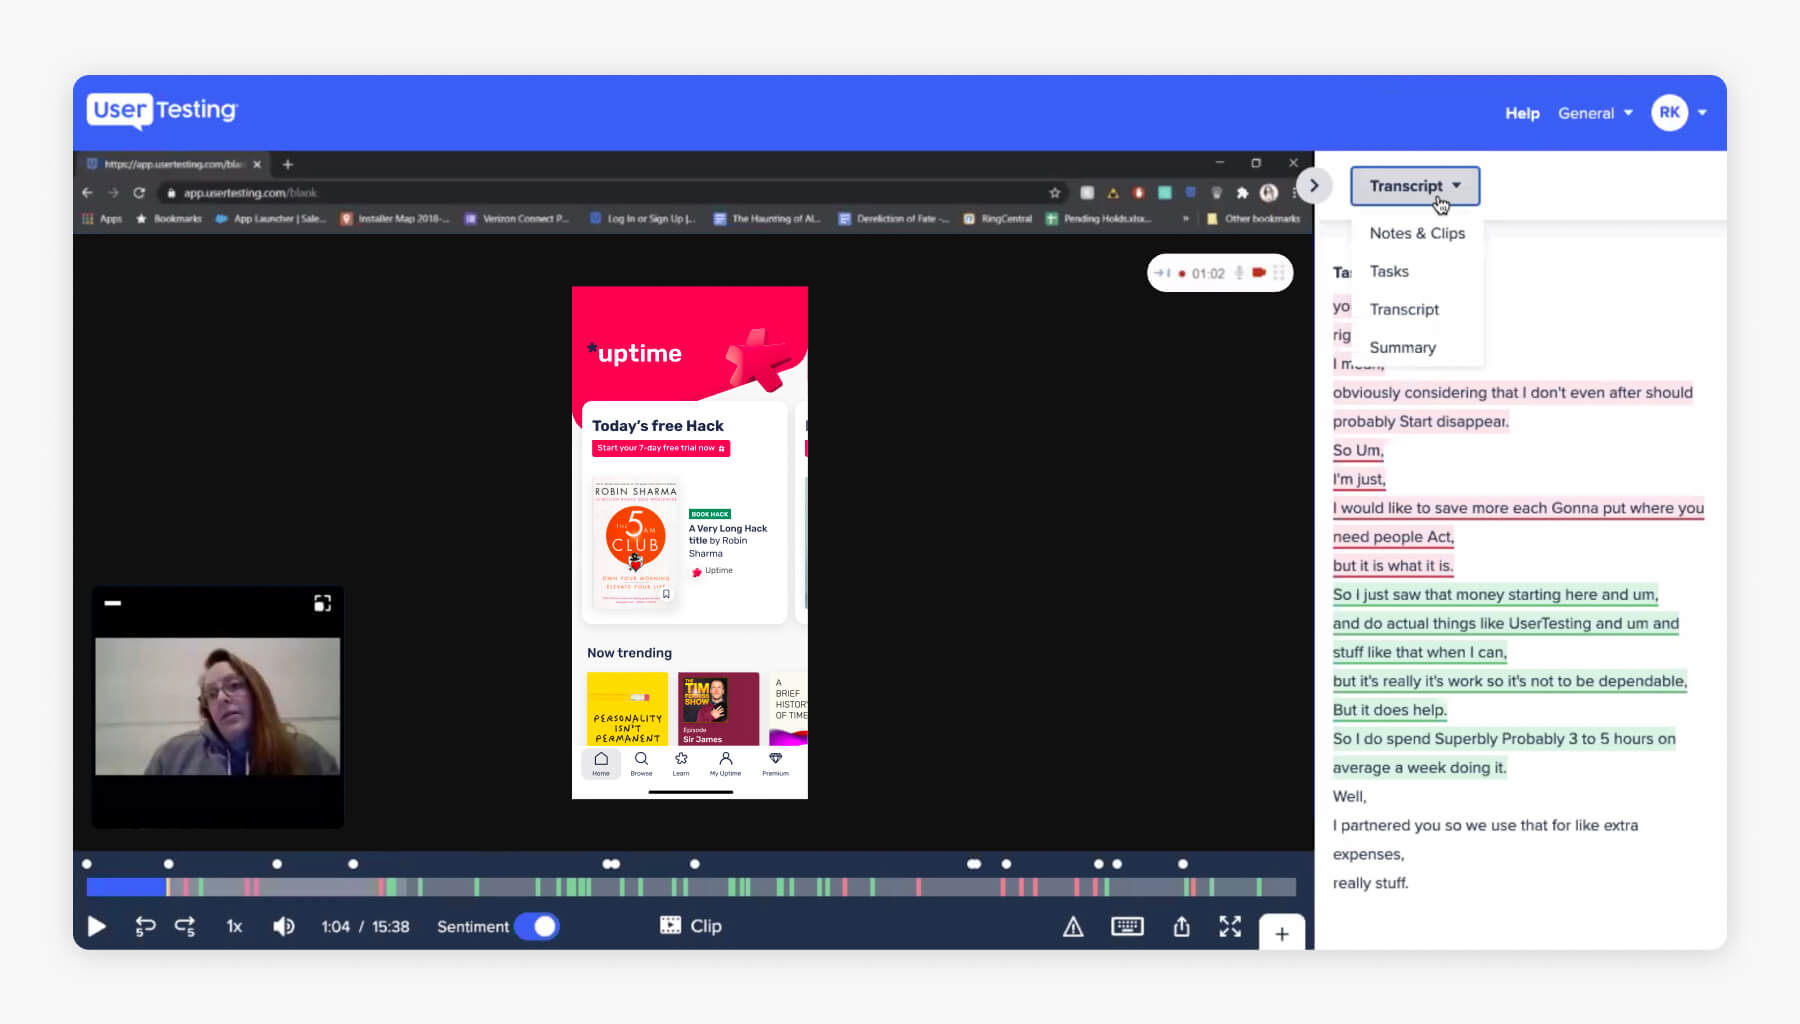Show keyboard shortcuts icon

click(1127, 926)
